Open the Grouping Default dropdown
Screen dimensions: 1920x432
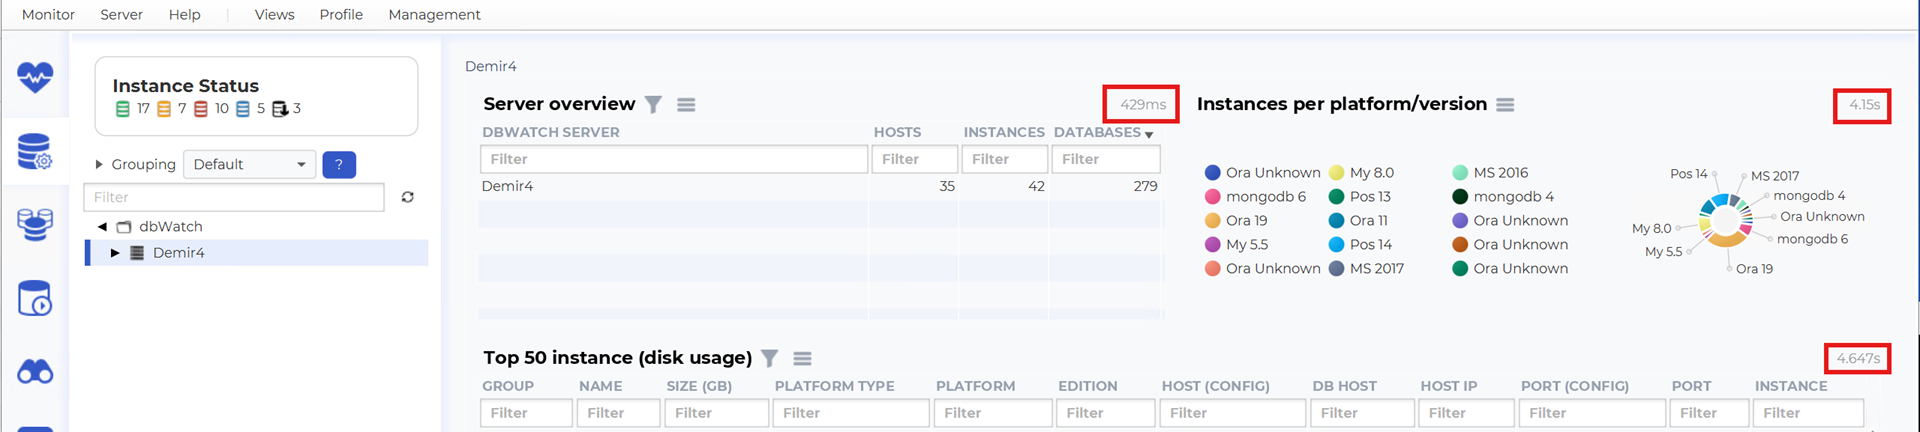coord(250,165)
